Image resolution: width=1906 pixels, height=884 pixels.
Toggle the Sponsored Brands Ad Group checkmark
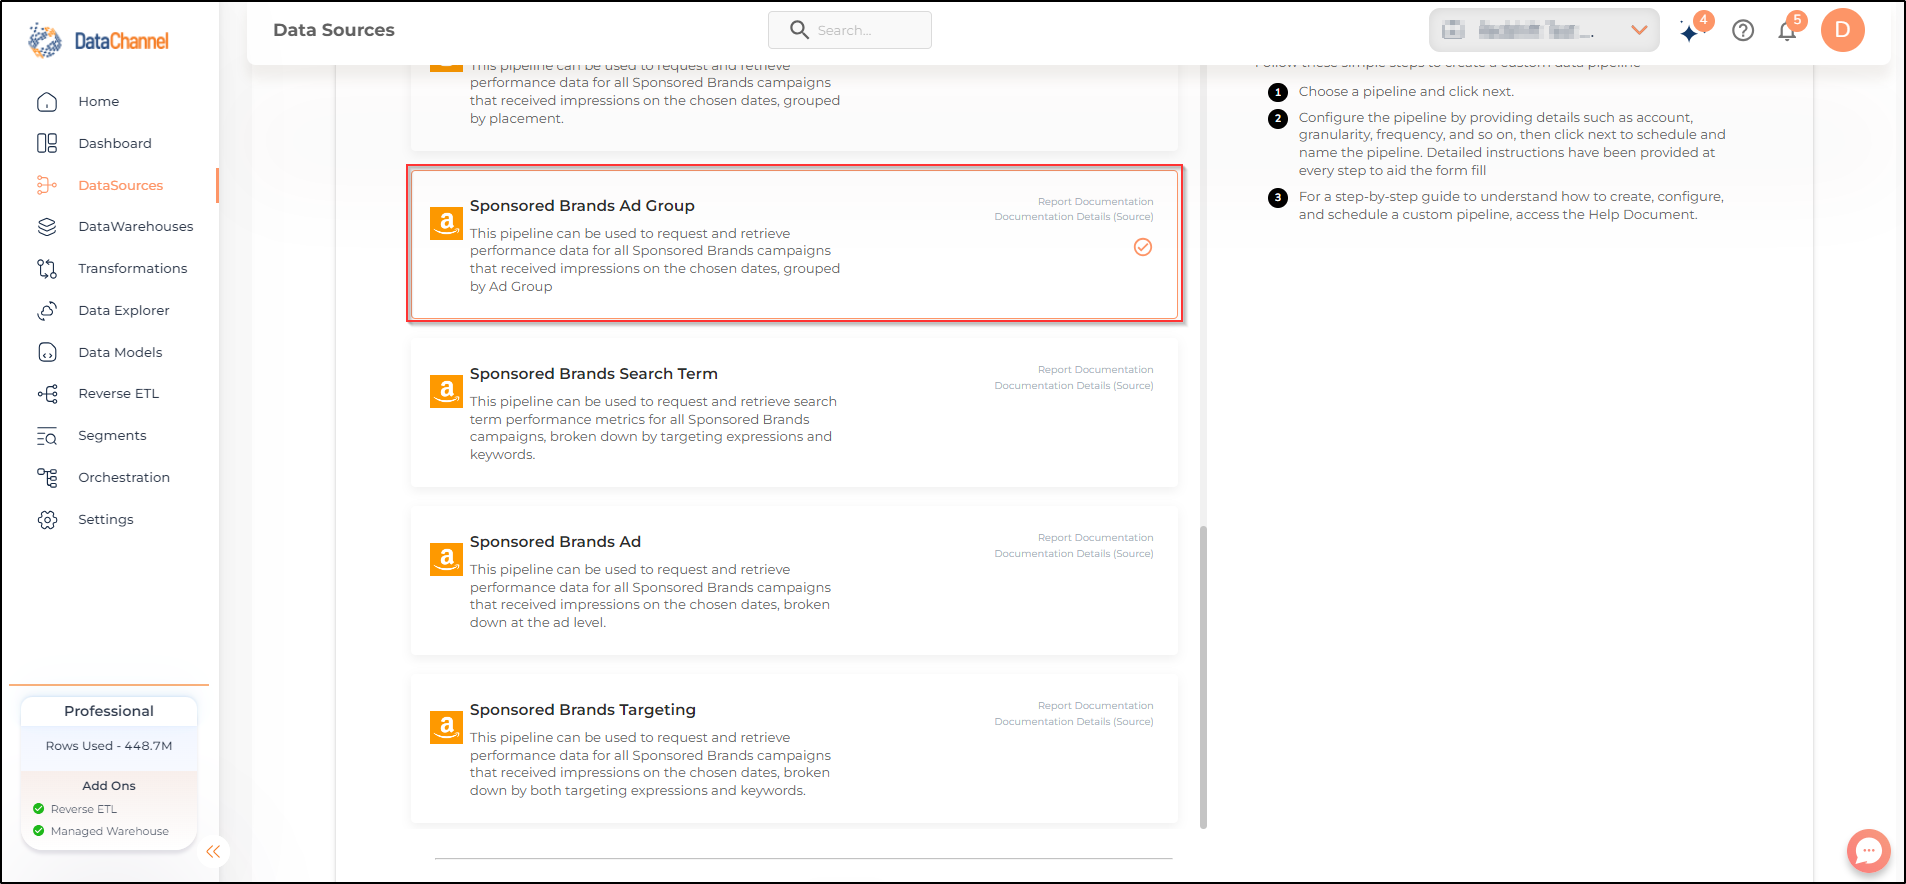coord(1143,247)
